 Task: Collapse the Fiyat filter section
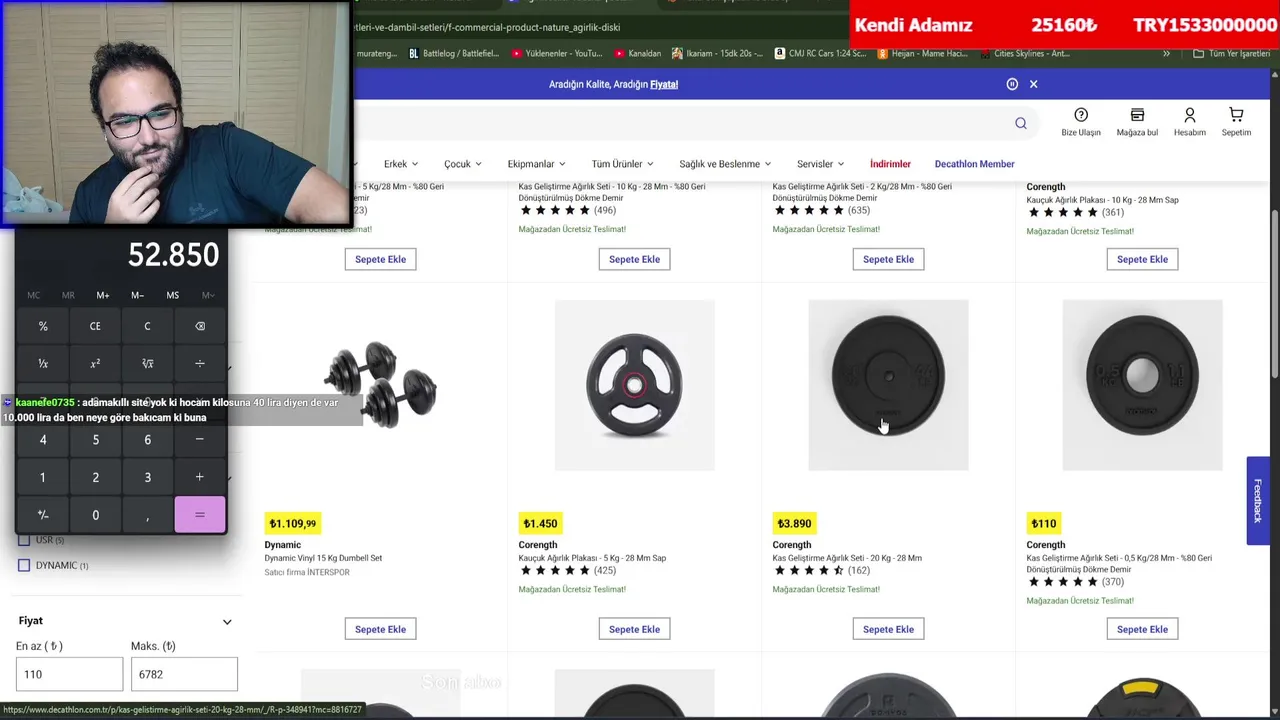click(x=227, y=621)
